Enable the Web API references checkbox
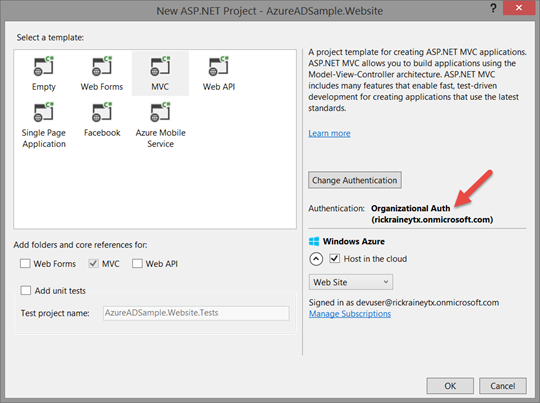 (137, 264)
